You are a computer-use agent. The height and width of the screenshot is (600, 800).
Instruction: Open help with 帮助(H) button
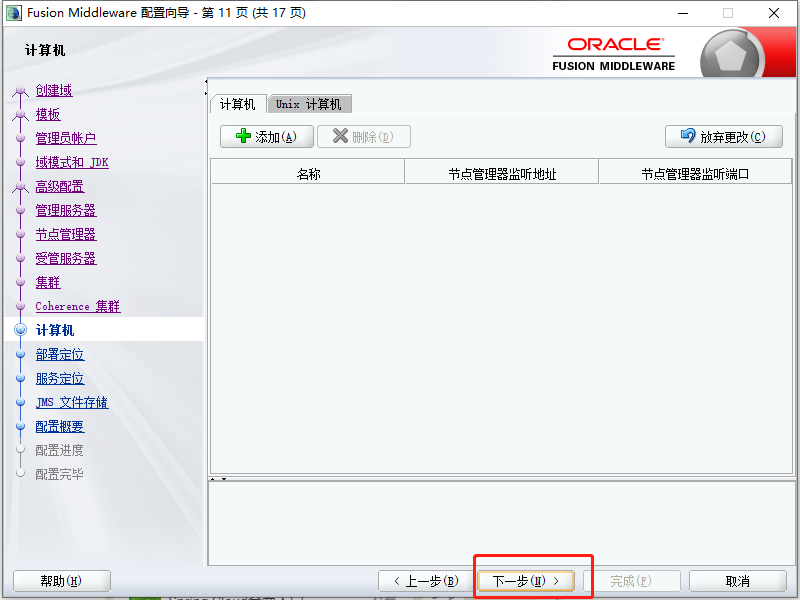61,581
